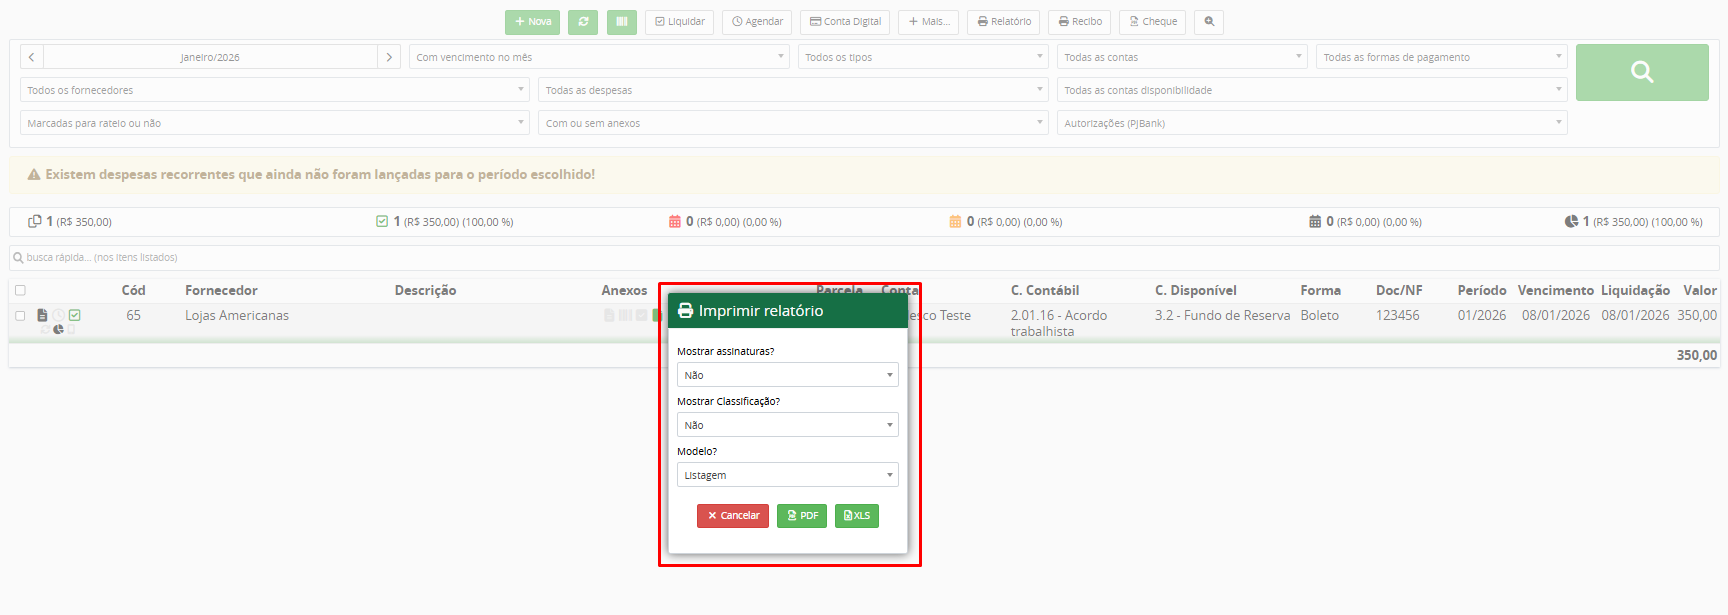Click the magnifier zoom icon in toolbar
1728x615 pixels.
(x=1209, y=22)
